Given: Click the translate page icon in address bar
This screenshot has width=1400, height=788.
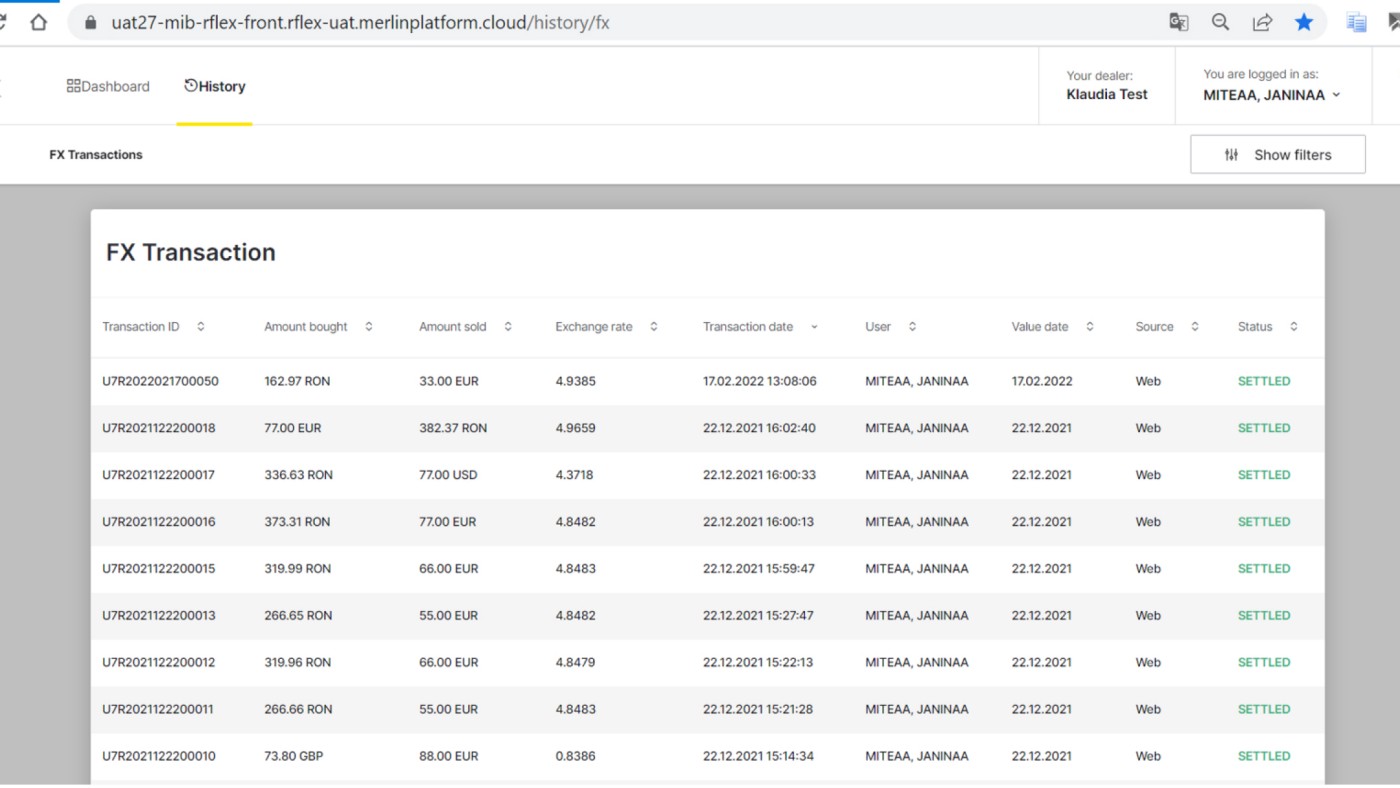Looking at the screenshot, I should coord(1179,22).
